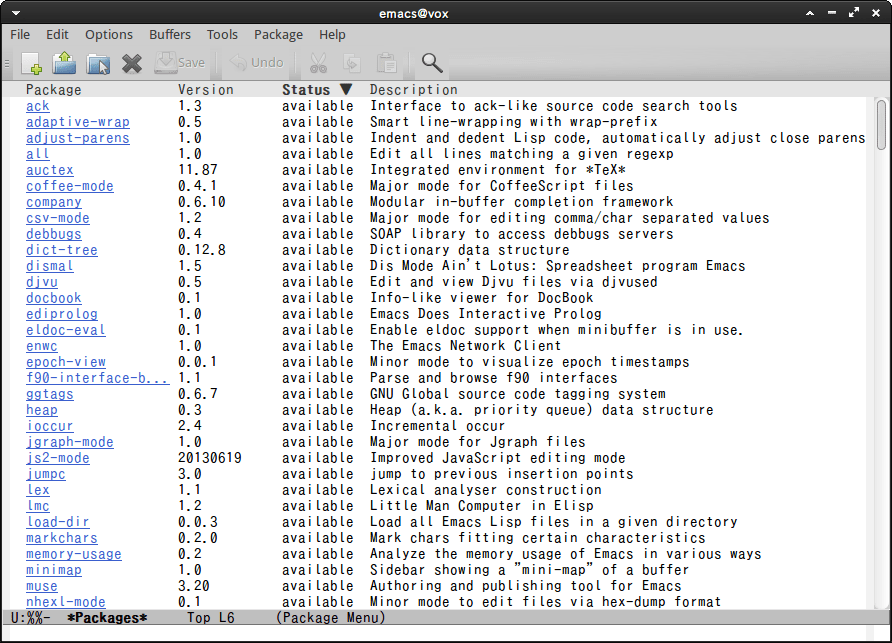
Task: Open a file via the open folder icon
Action: click(64, 63)
